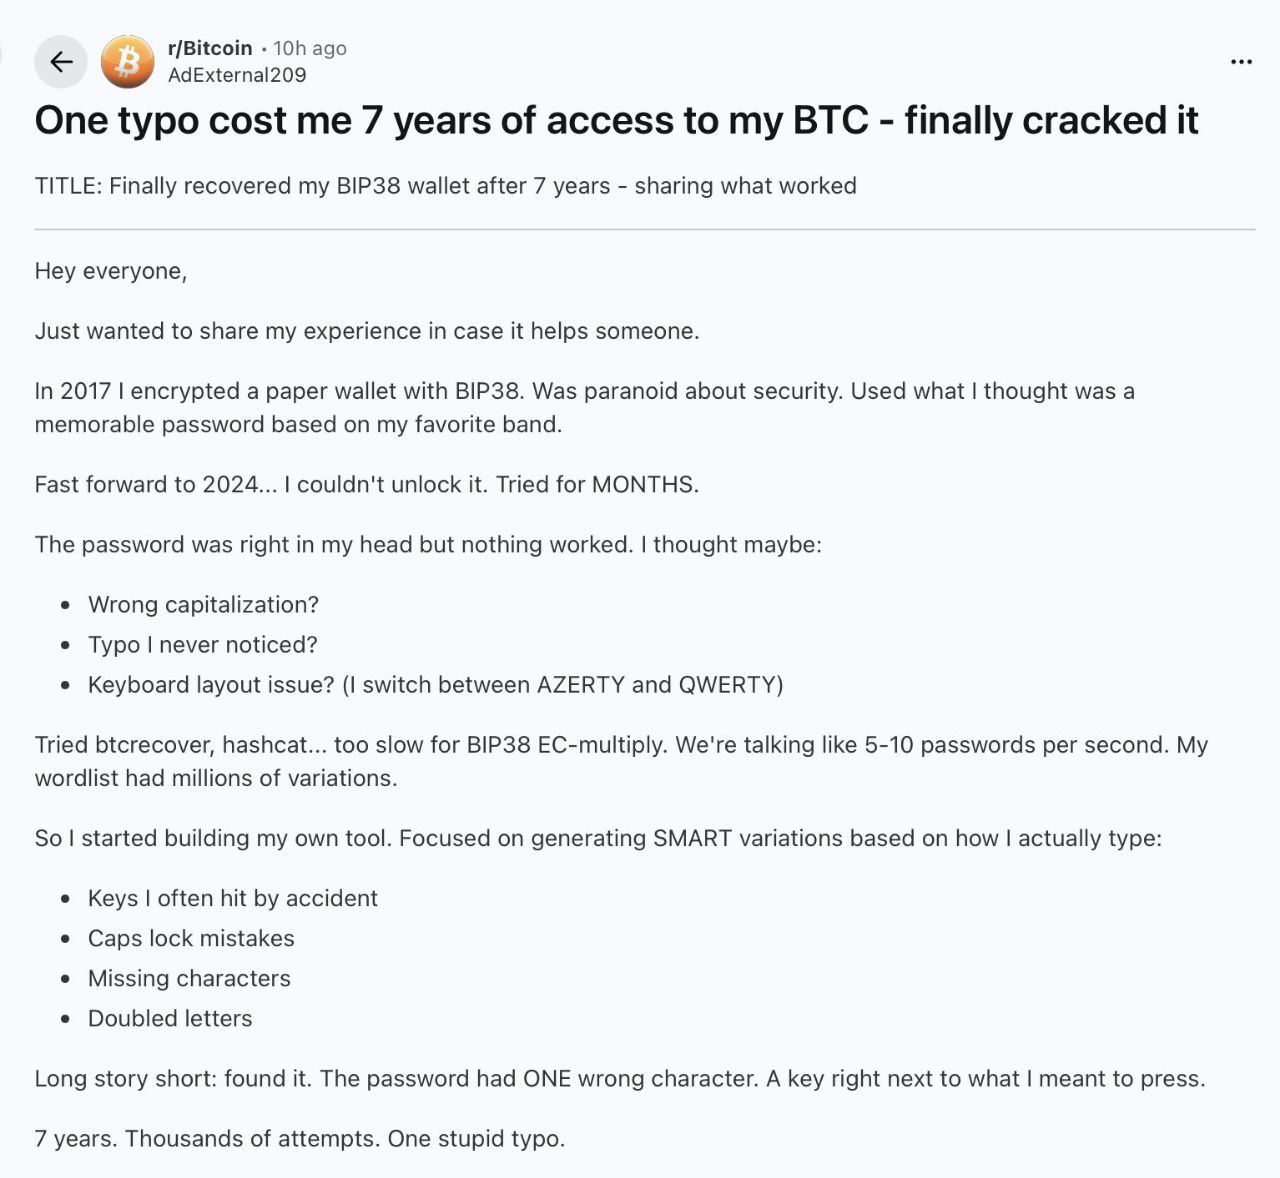Click the "Typo I never noticed?" bullet
The image size is (1280, 1178).
click(x=202, y=645)
